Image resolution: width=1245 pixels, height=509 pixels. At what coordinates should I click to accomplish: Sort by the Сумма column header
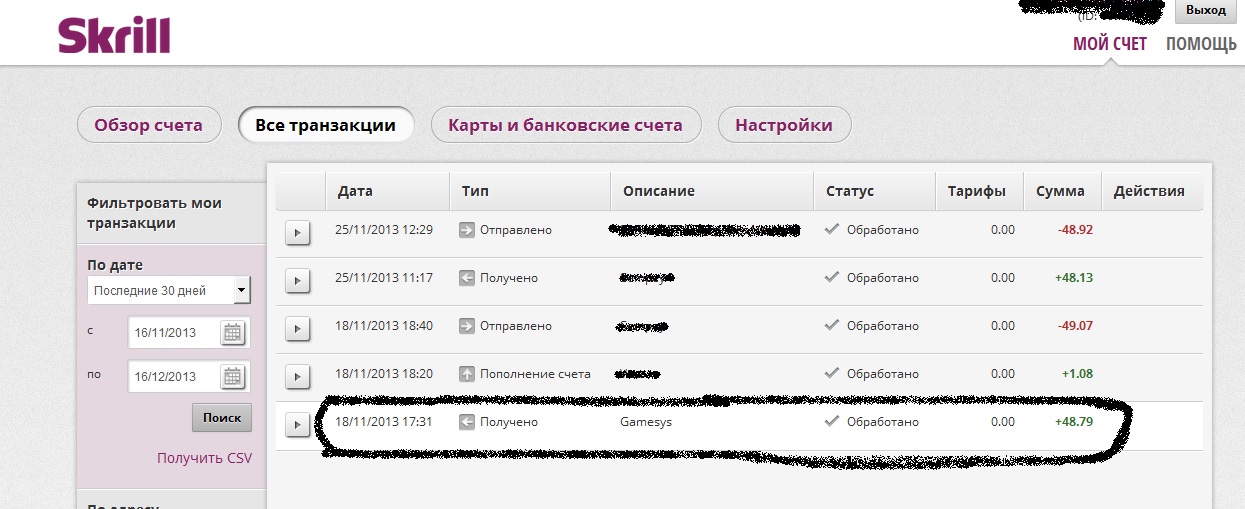(1060, 191)
